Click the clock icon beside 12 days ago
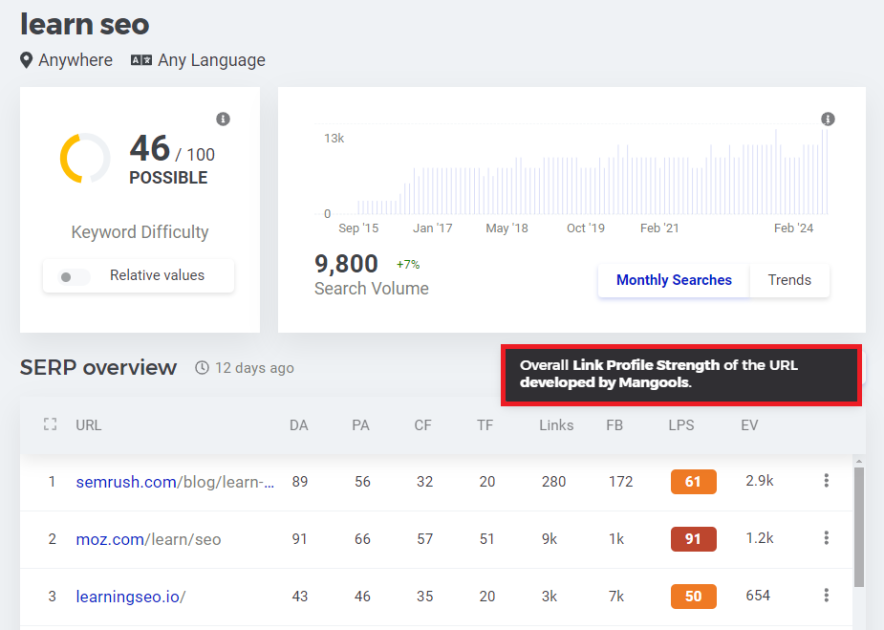Viewport: 884px width, 630px height. pos(202,368)
